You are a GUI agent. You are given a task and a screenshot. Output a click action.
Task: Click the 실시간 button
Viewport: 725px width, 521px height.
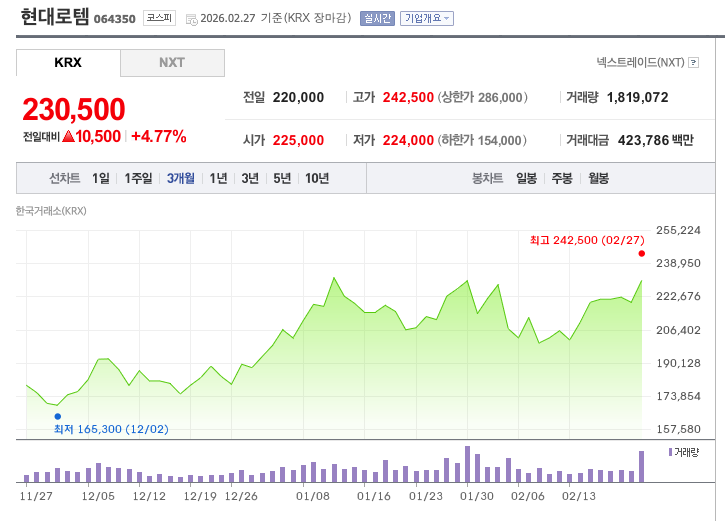click(377, 18)
